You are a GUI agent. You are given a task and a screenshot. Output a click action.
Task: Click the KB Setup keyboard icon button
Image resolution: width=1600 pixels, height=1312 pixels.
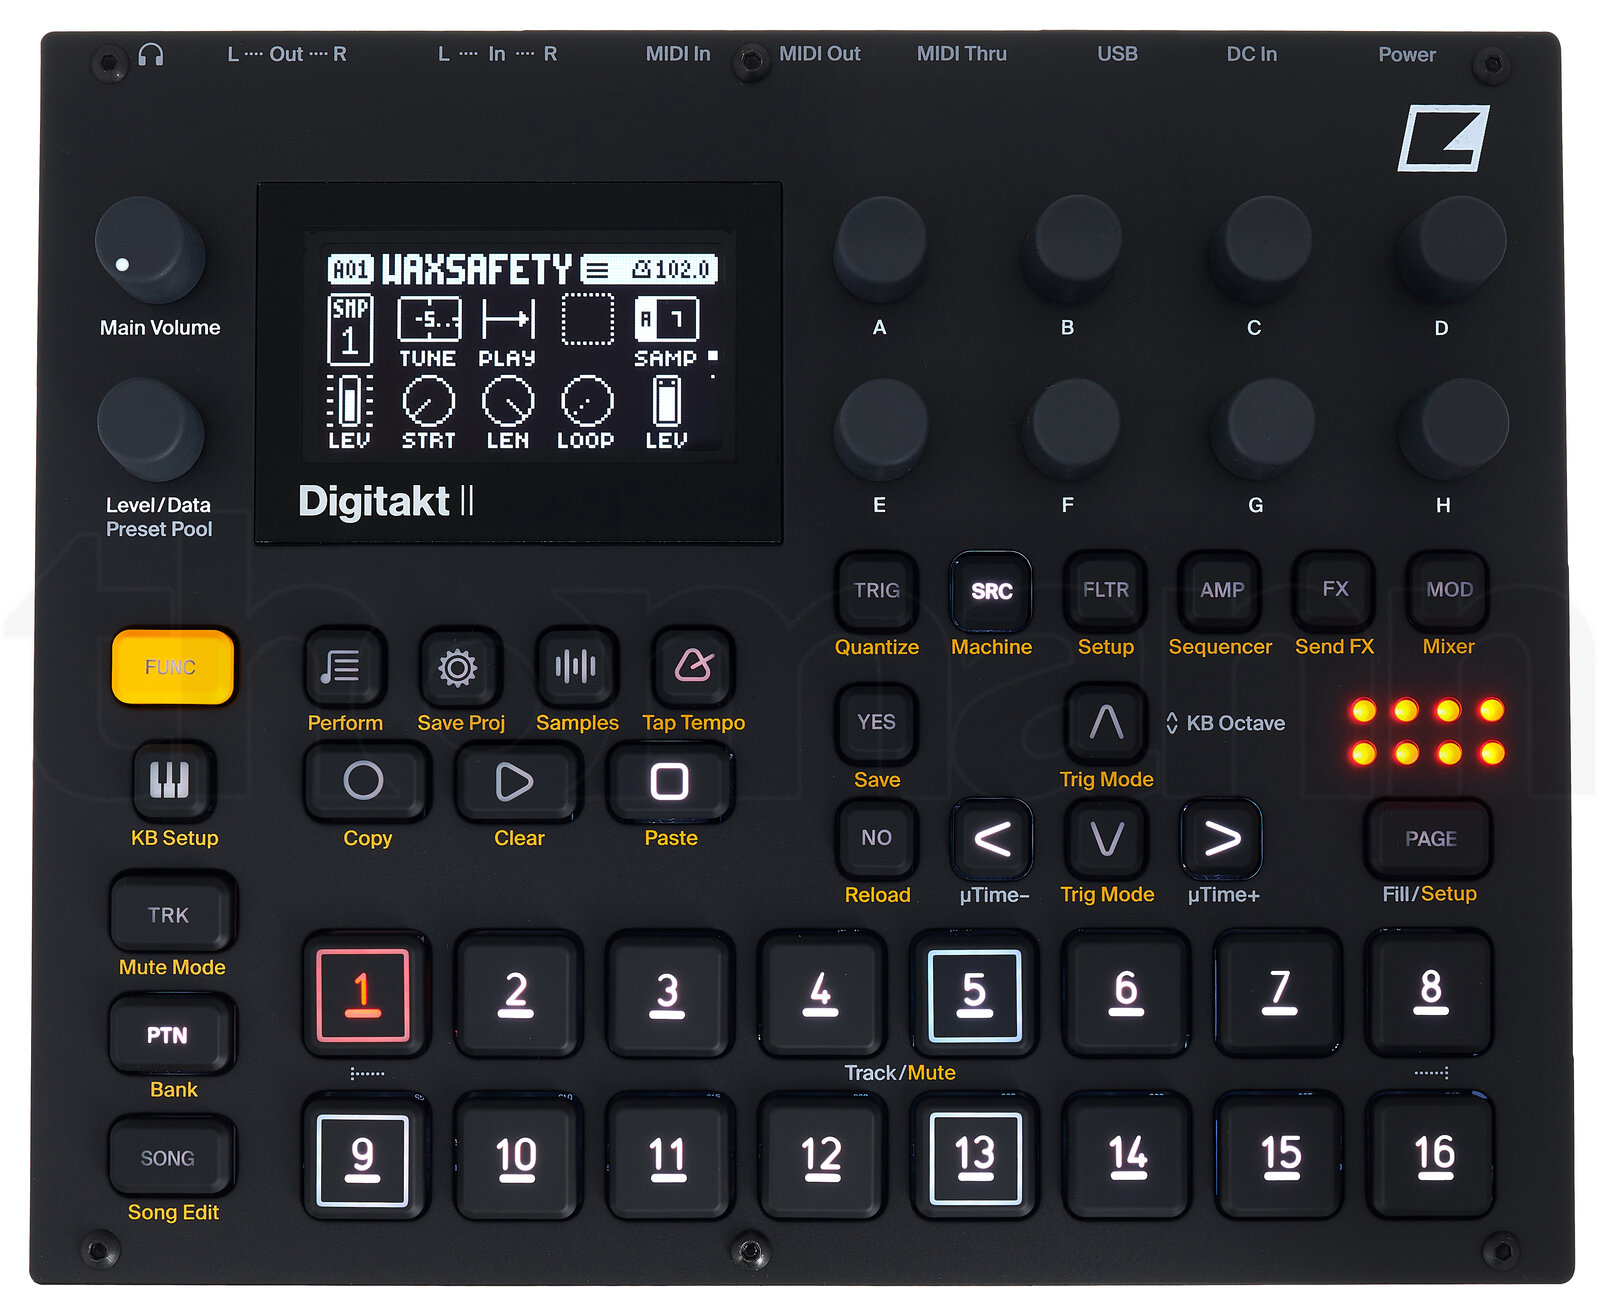point(172,780)
